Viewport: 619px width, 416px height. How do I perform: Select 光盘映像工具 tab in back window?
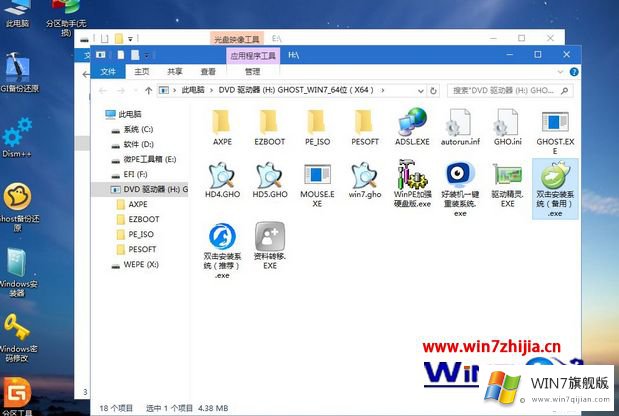pyautogui.click(x=236, y=39)
